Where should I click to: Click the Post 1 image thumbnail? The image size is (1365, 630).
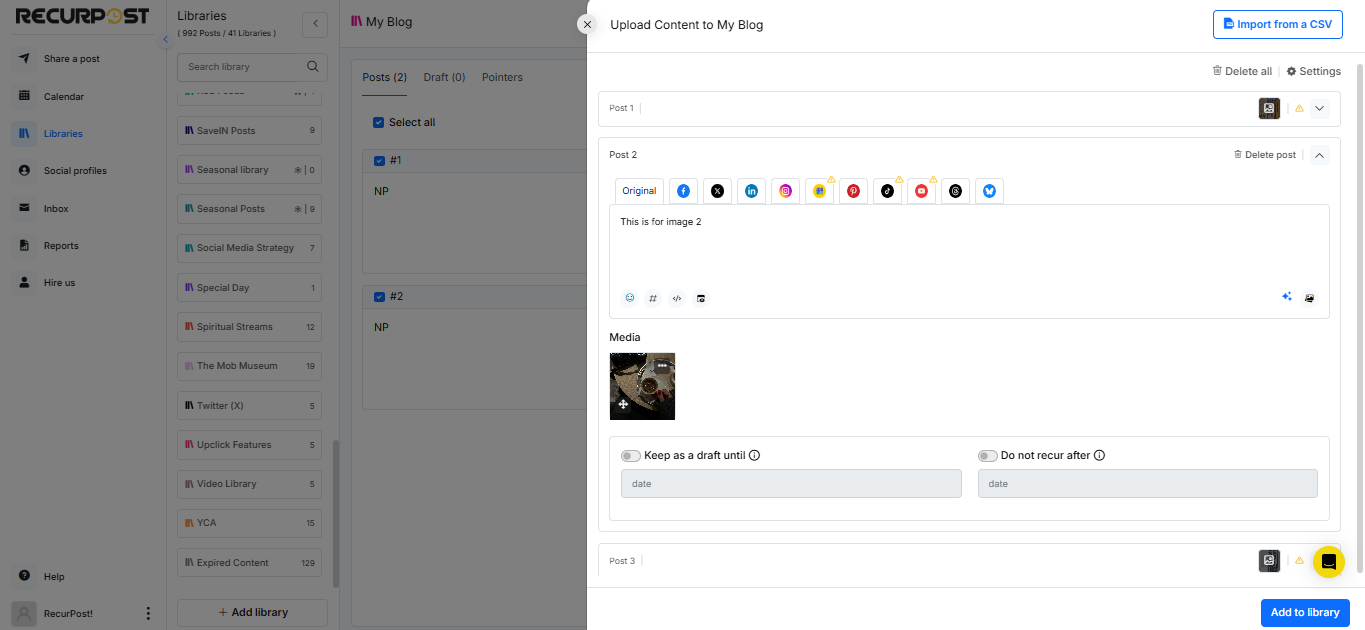(x=1270, y=108)
